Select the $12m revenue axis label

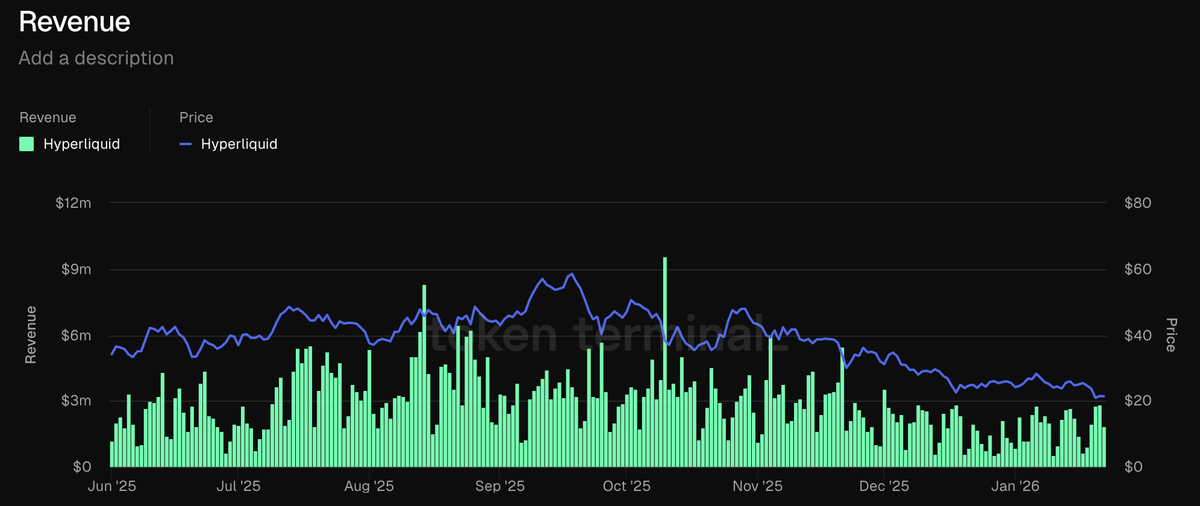(73, 203)
